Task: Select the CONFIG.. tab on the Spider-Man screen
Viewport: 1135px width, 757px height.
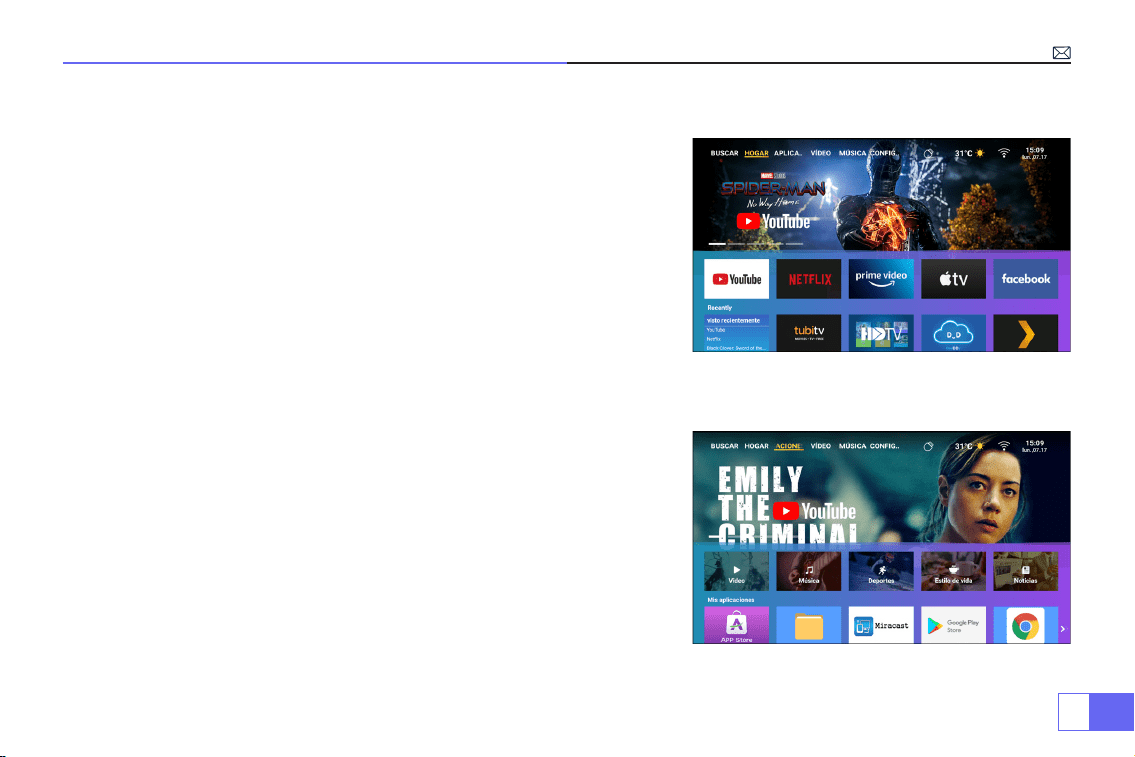Action: tap(884, 153)
